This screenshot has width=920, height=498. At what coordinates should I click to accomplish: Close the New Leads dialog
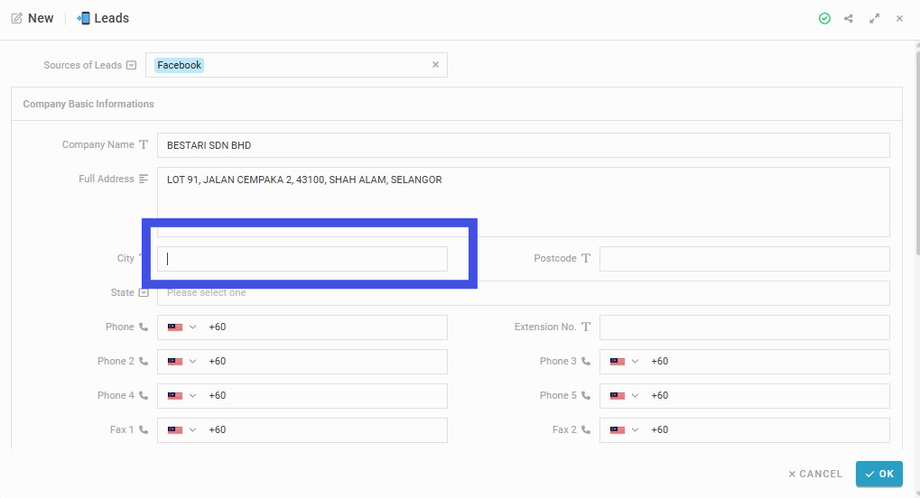(x=899, y=19)
